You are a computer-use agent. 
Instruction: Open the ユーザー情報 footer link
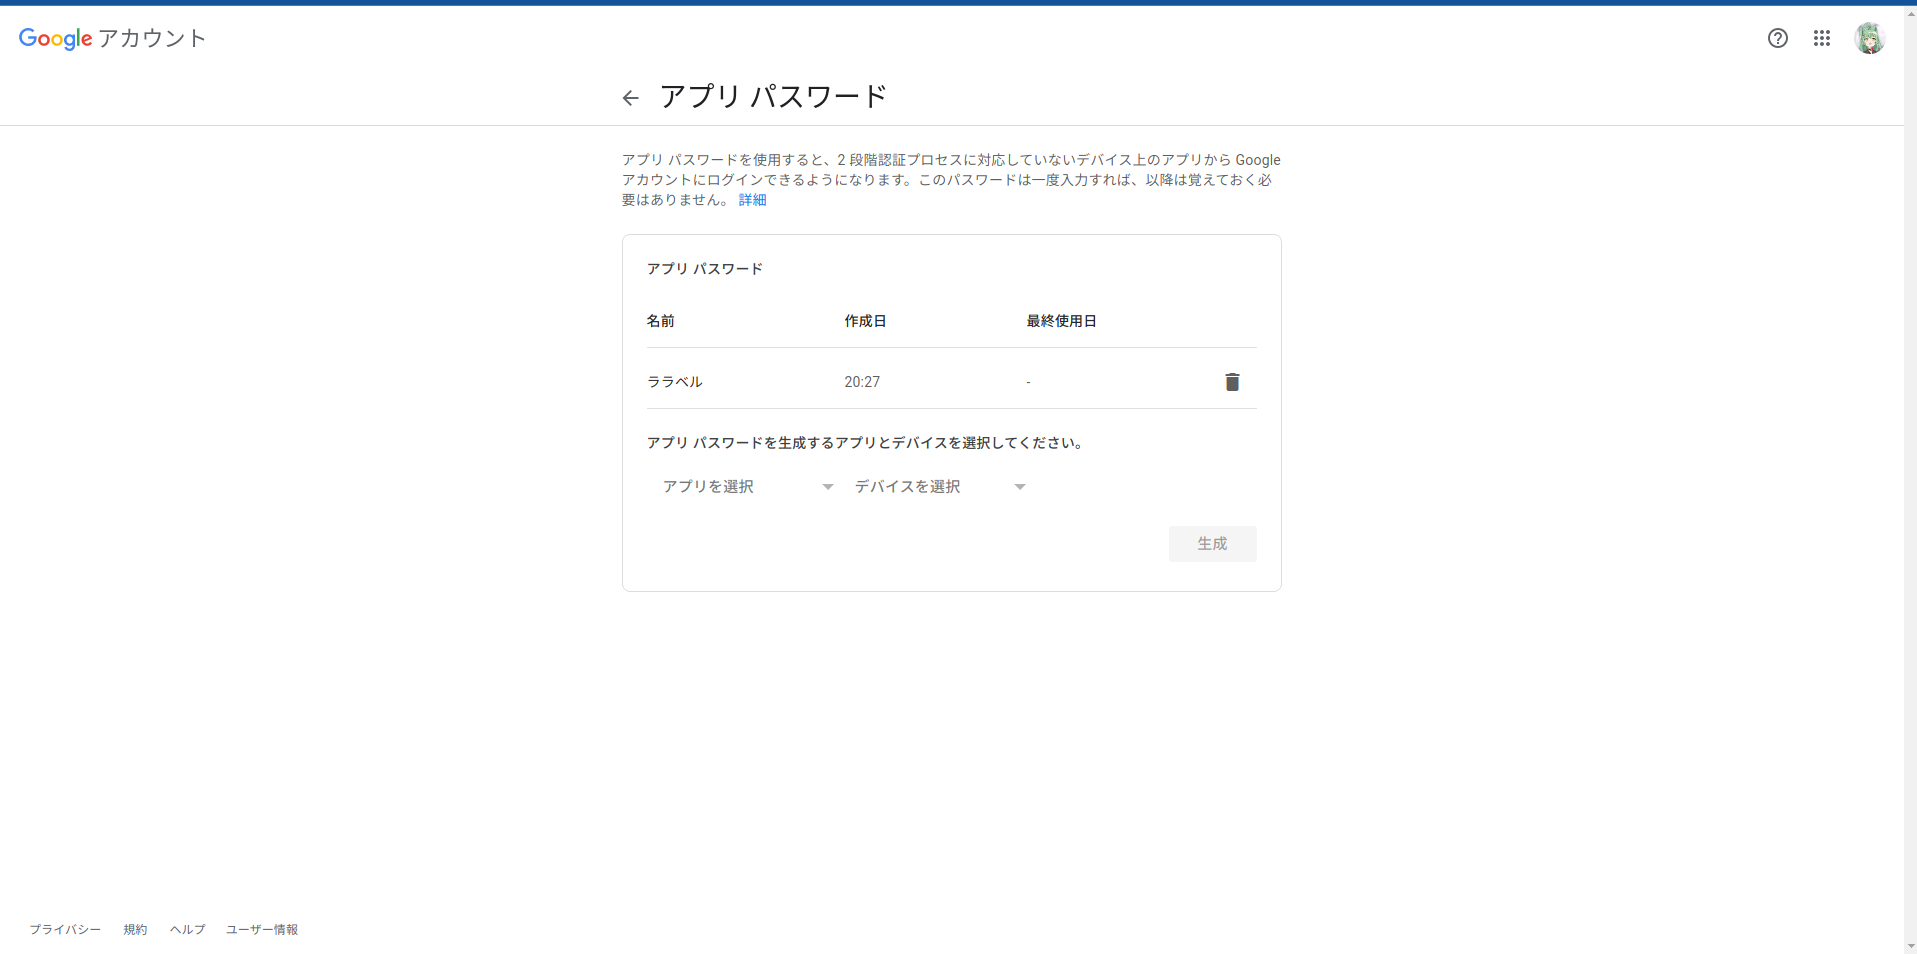[x=262, y=929]
